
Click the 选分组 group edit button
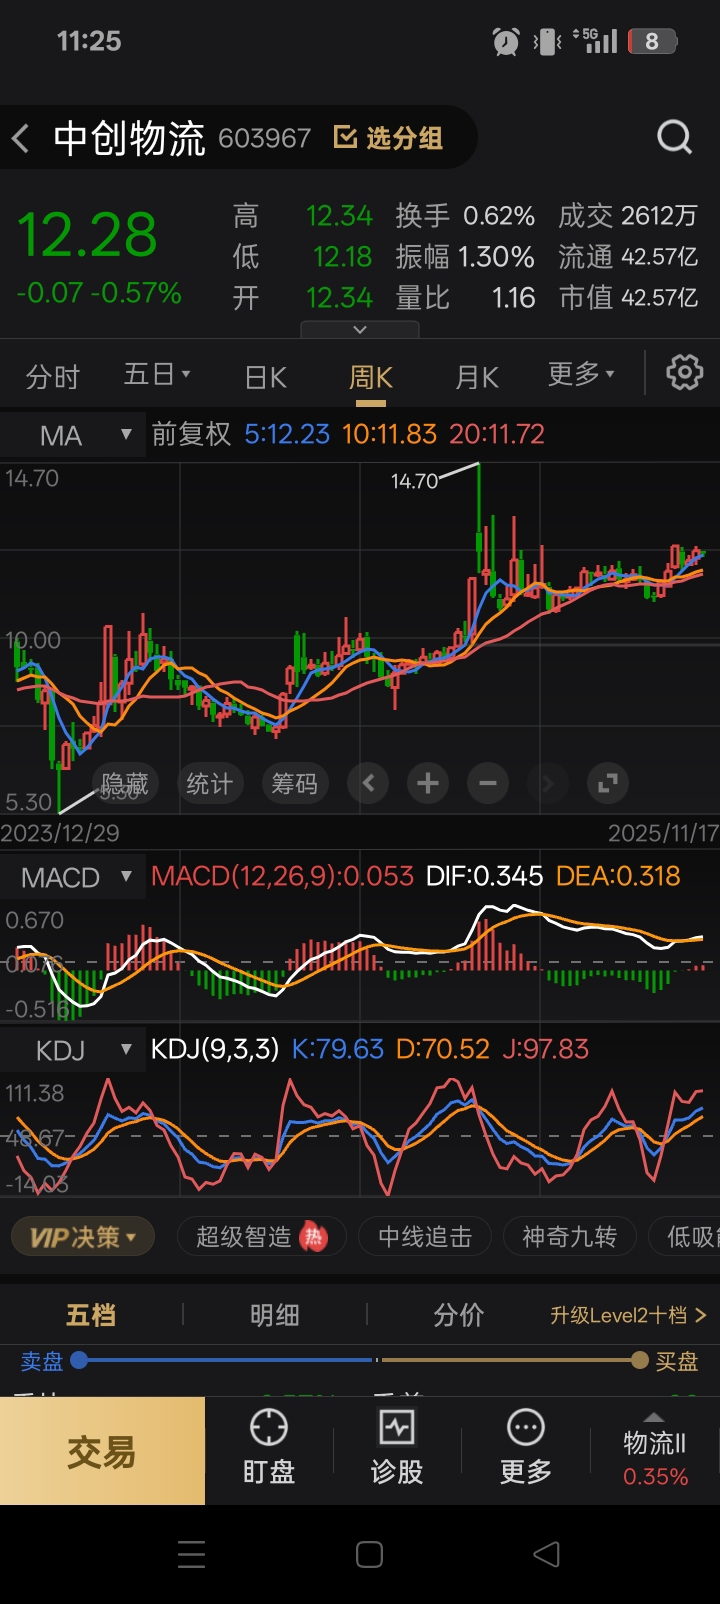(x=388, y=138)
